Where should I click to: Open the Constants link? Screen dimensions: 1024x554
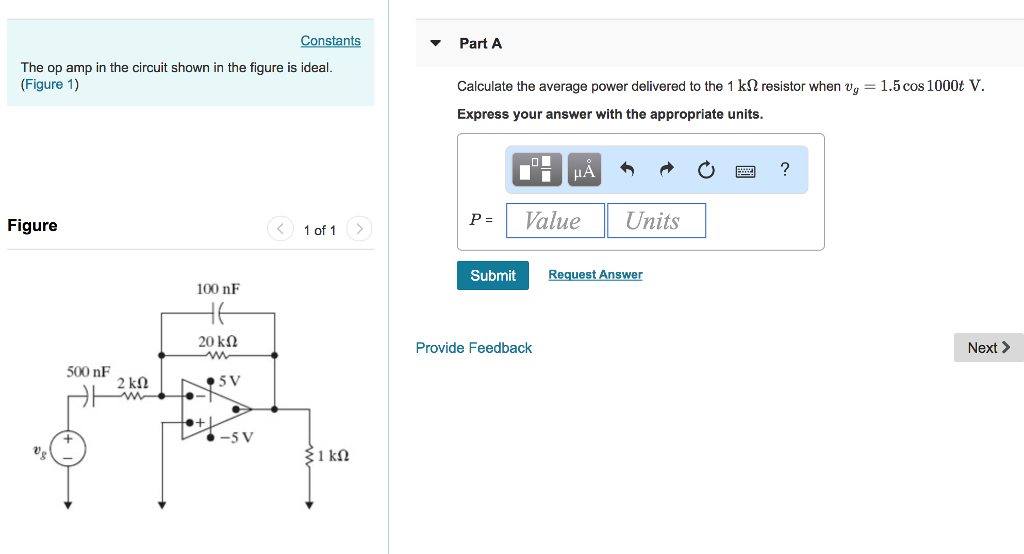click(330, 41)
